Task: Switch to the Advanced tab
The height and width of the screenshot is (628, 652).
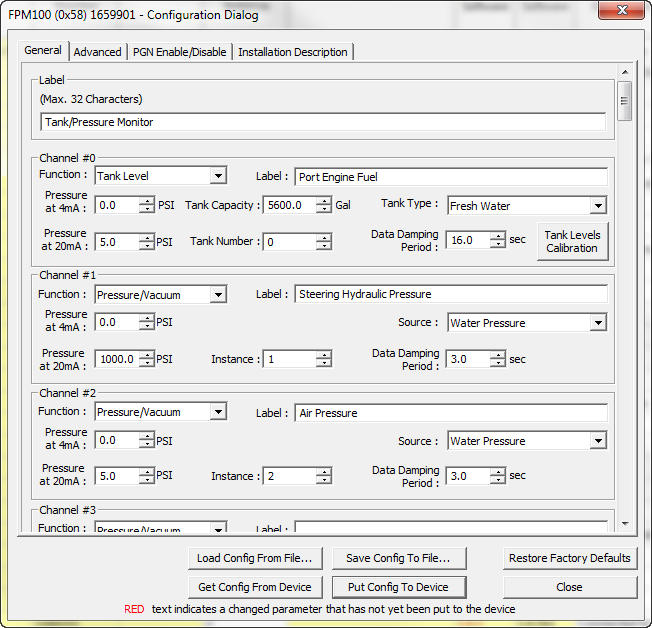Action: pyautogui.click(x=97, y=52)
